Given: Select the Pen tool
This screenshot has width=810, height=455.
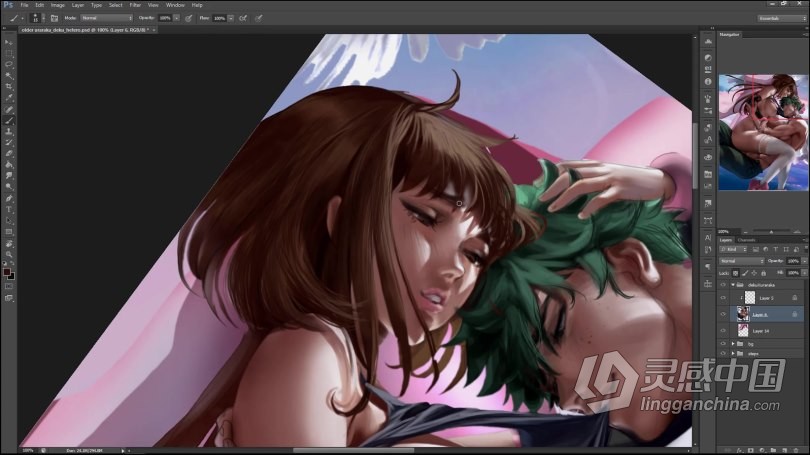Looking at the screenshot, I should coord(9,198).
